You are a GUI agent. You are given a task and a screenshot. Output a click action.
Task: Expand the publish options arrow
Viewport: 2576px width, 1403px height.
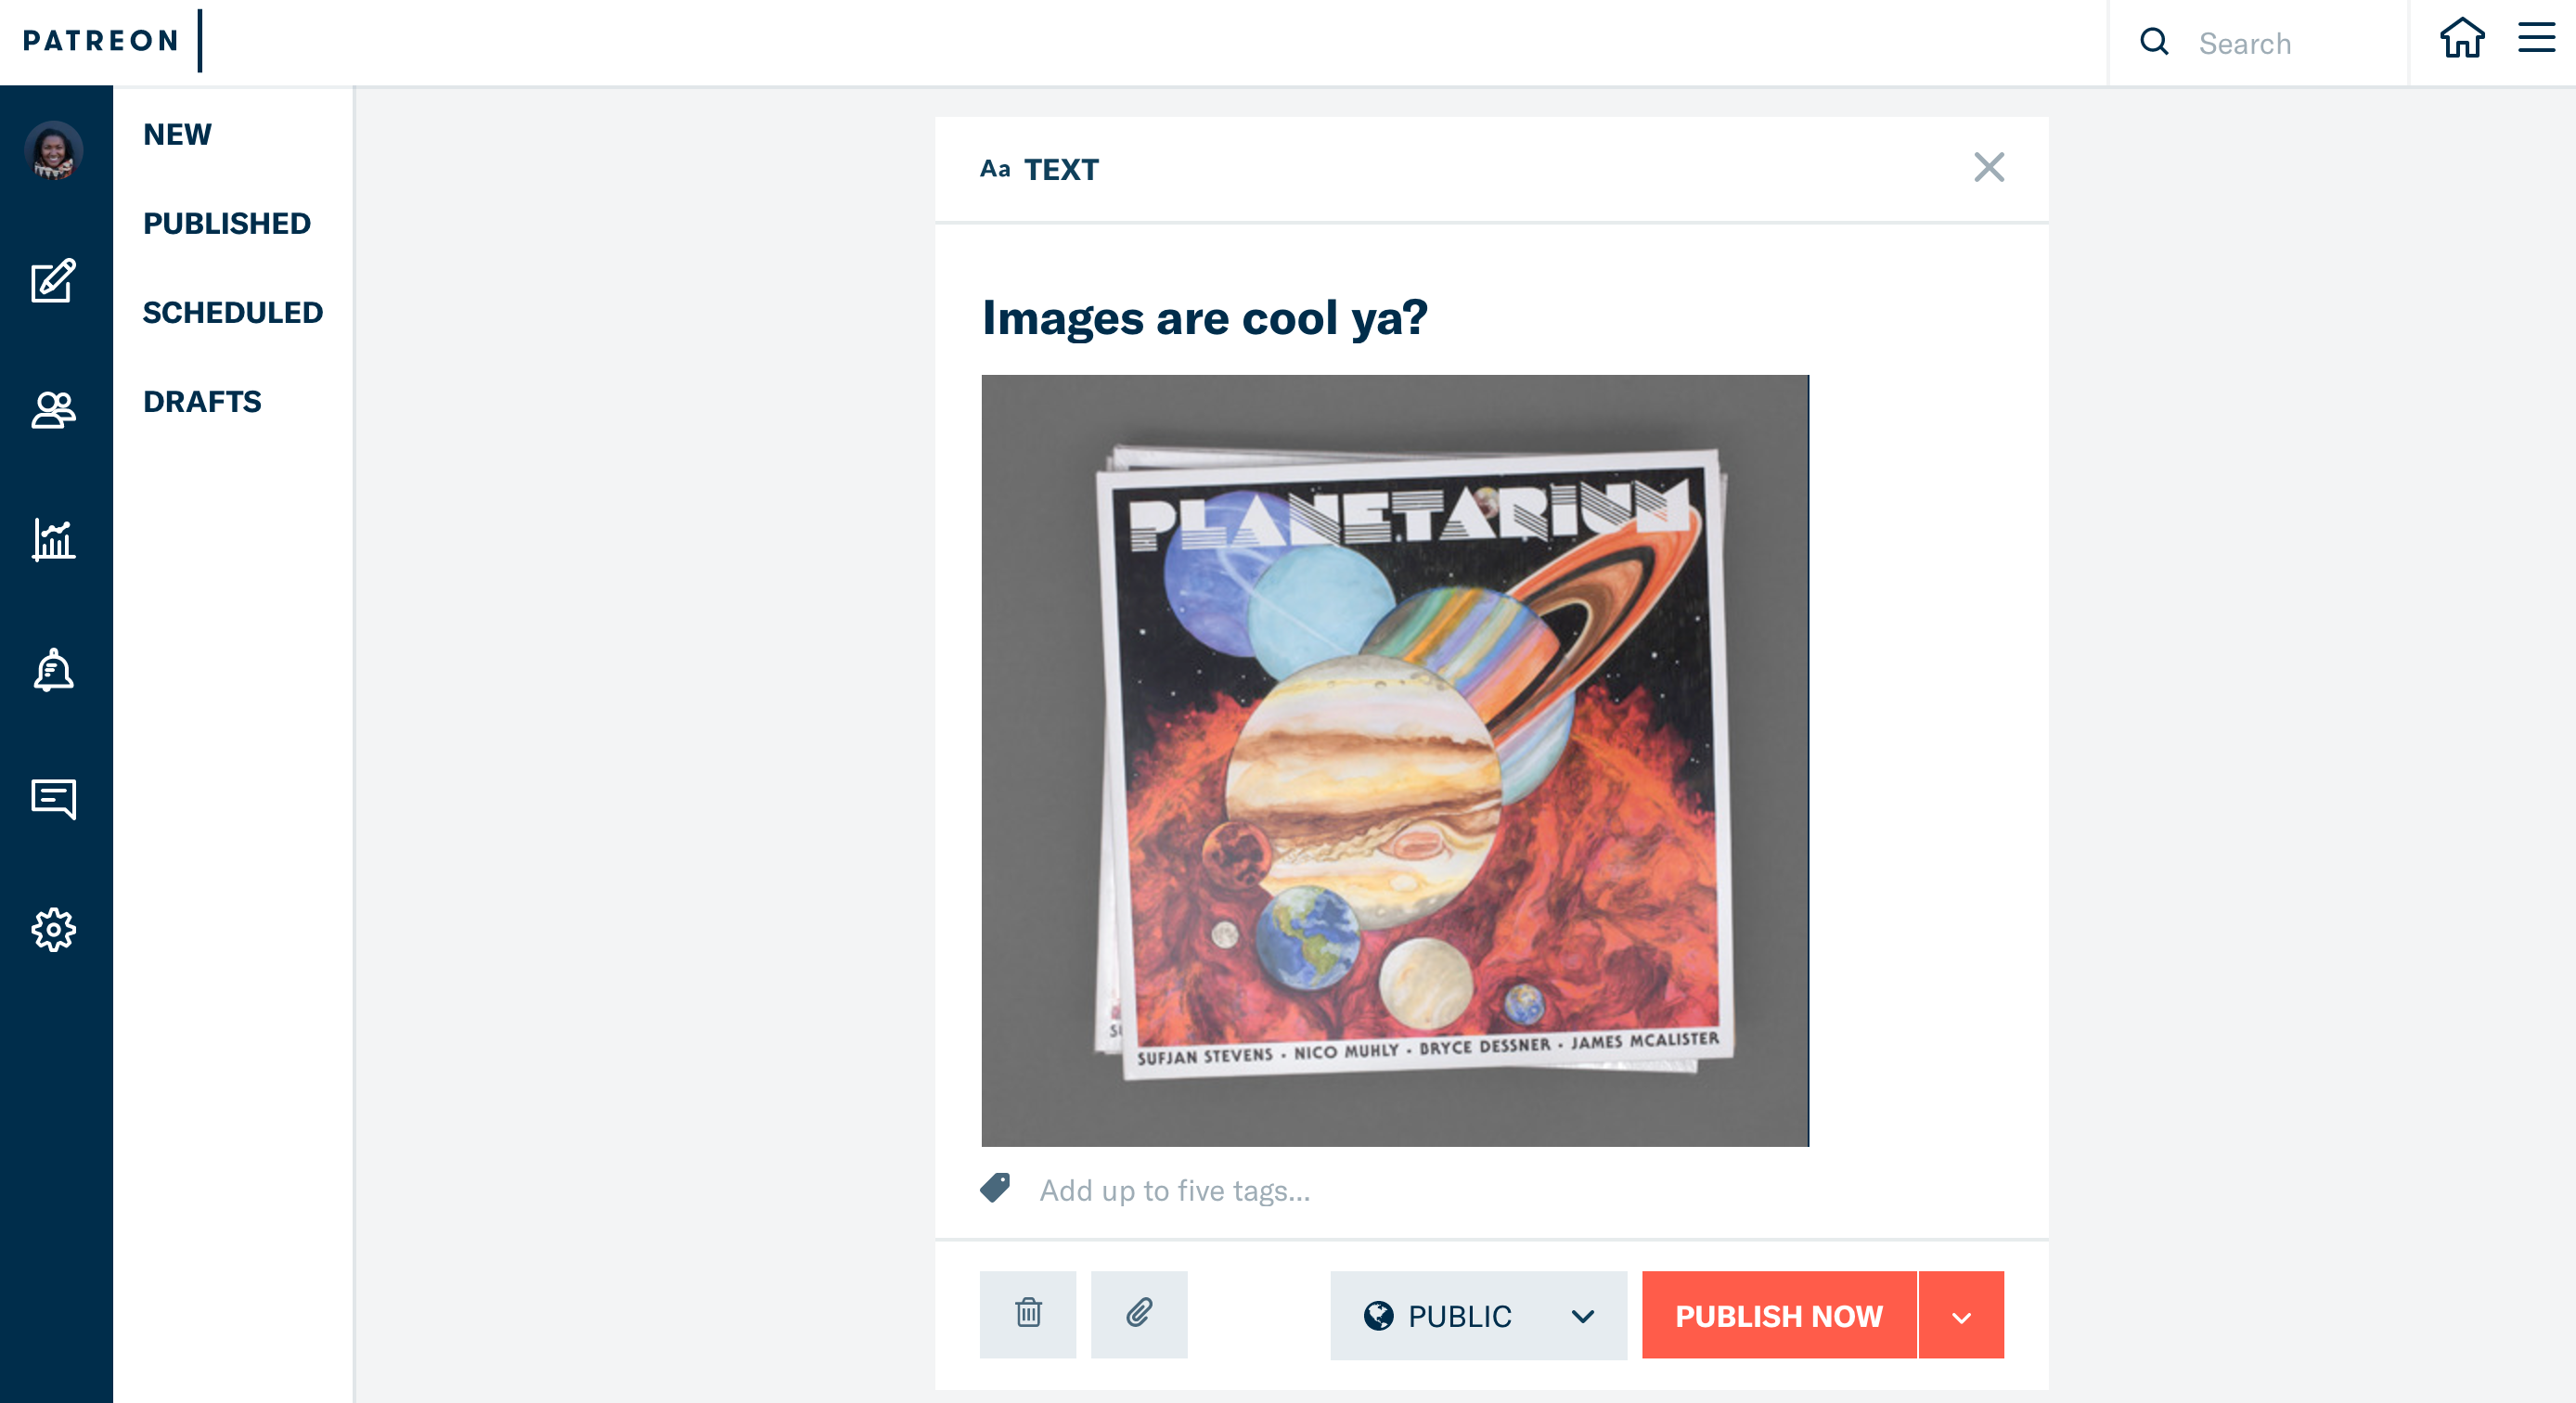click(1961, 1315)
